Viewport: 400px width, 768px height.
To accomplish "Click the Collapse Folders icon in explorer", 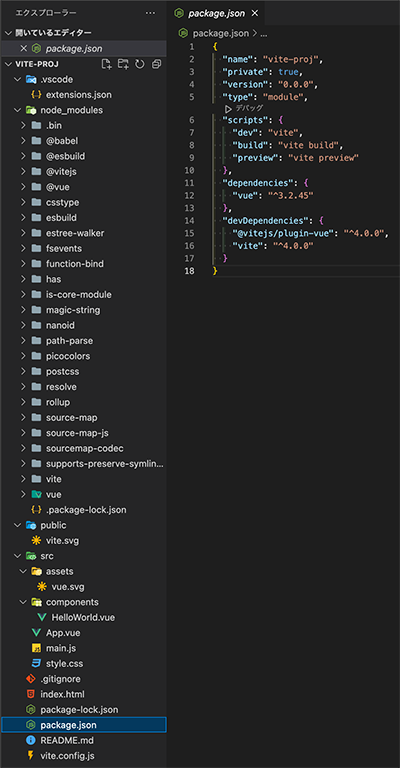I will click(156, 64).
